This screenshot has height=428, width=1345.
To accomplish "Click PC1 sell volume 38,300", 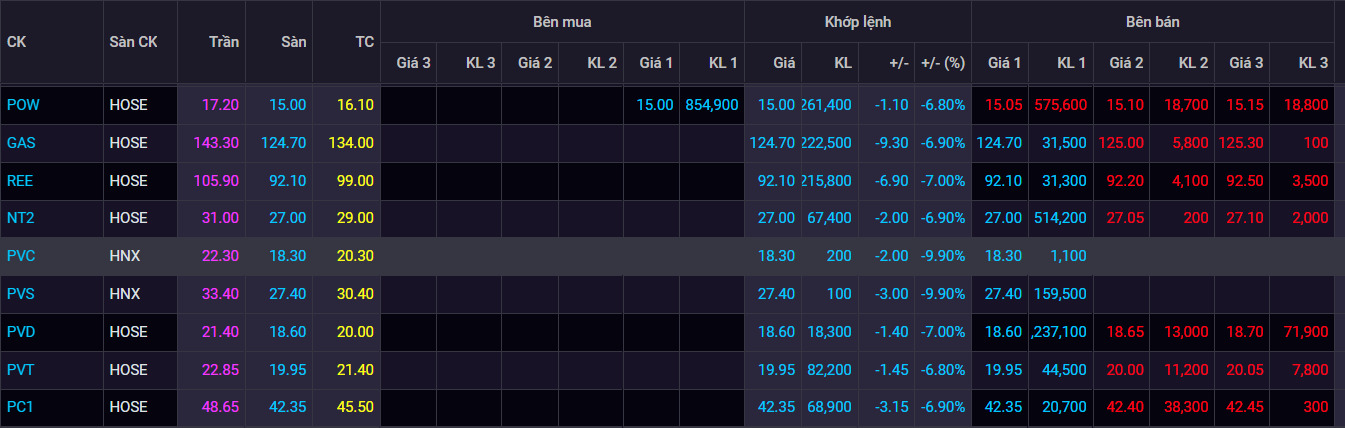I will click(x=1185, y=407).
